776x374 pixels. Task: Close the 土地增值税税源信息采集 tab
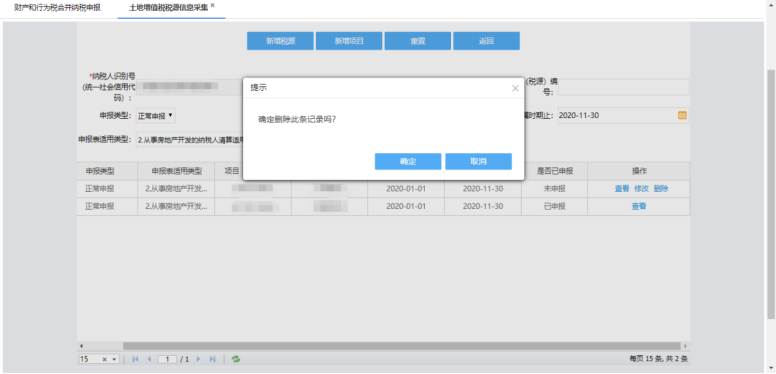pos(212,5)
